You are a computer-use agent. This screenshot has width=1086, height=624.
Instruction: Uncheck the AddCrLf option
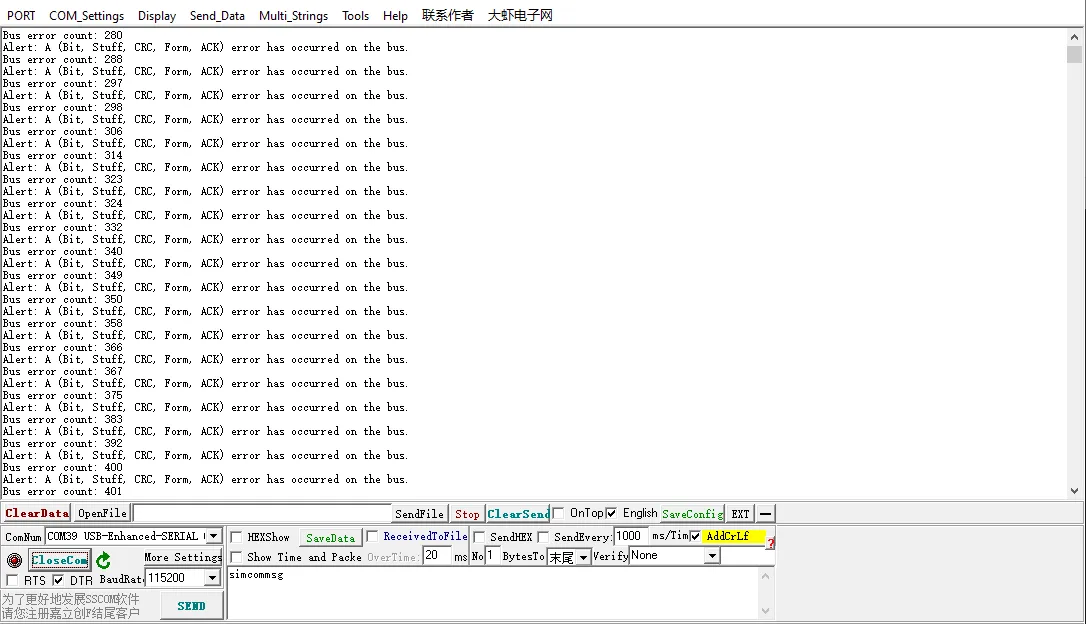tap(696, 536)
